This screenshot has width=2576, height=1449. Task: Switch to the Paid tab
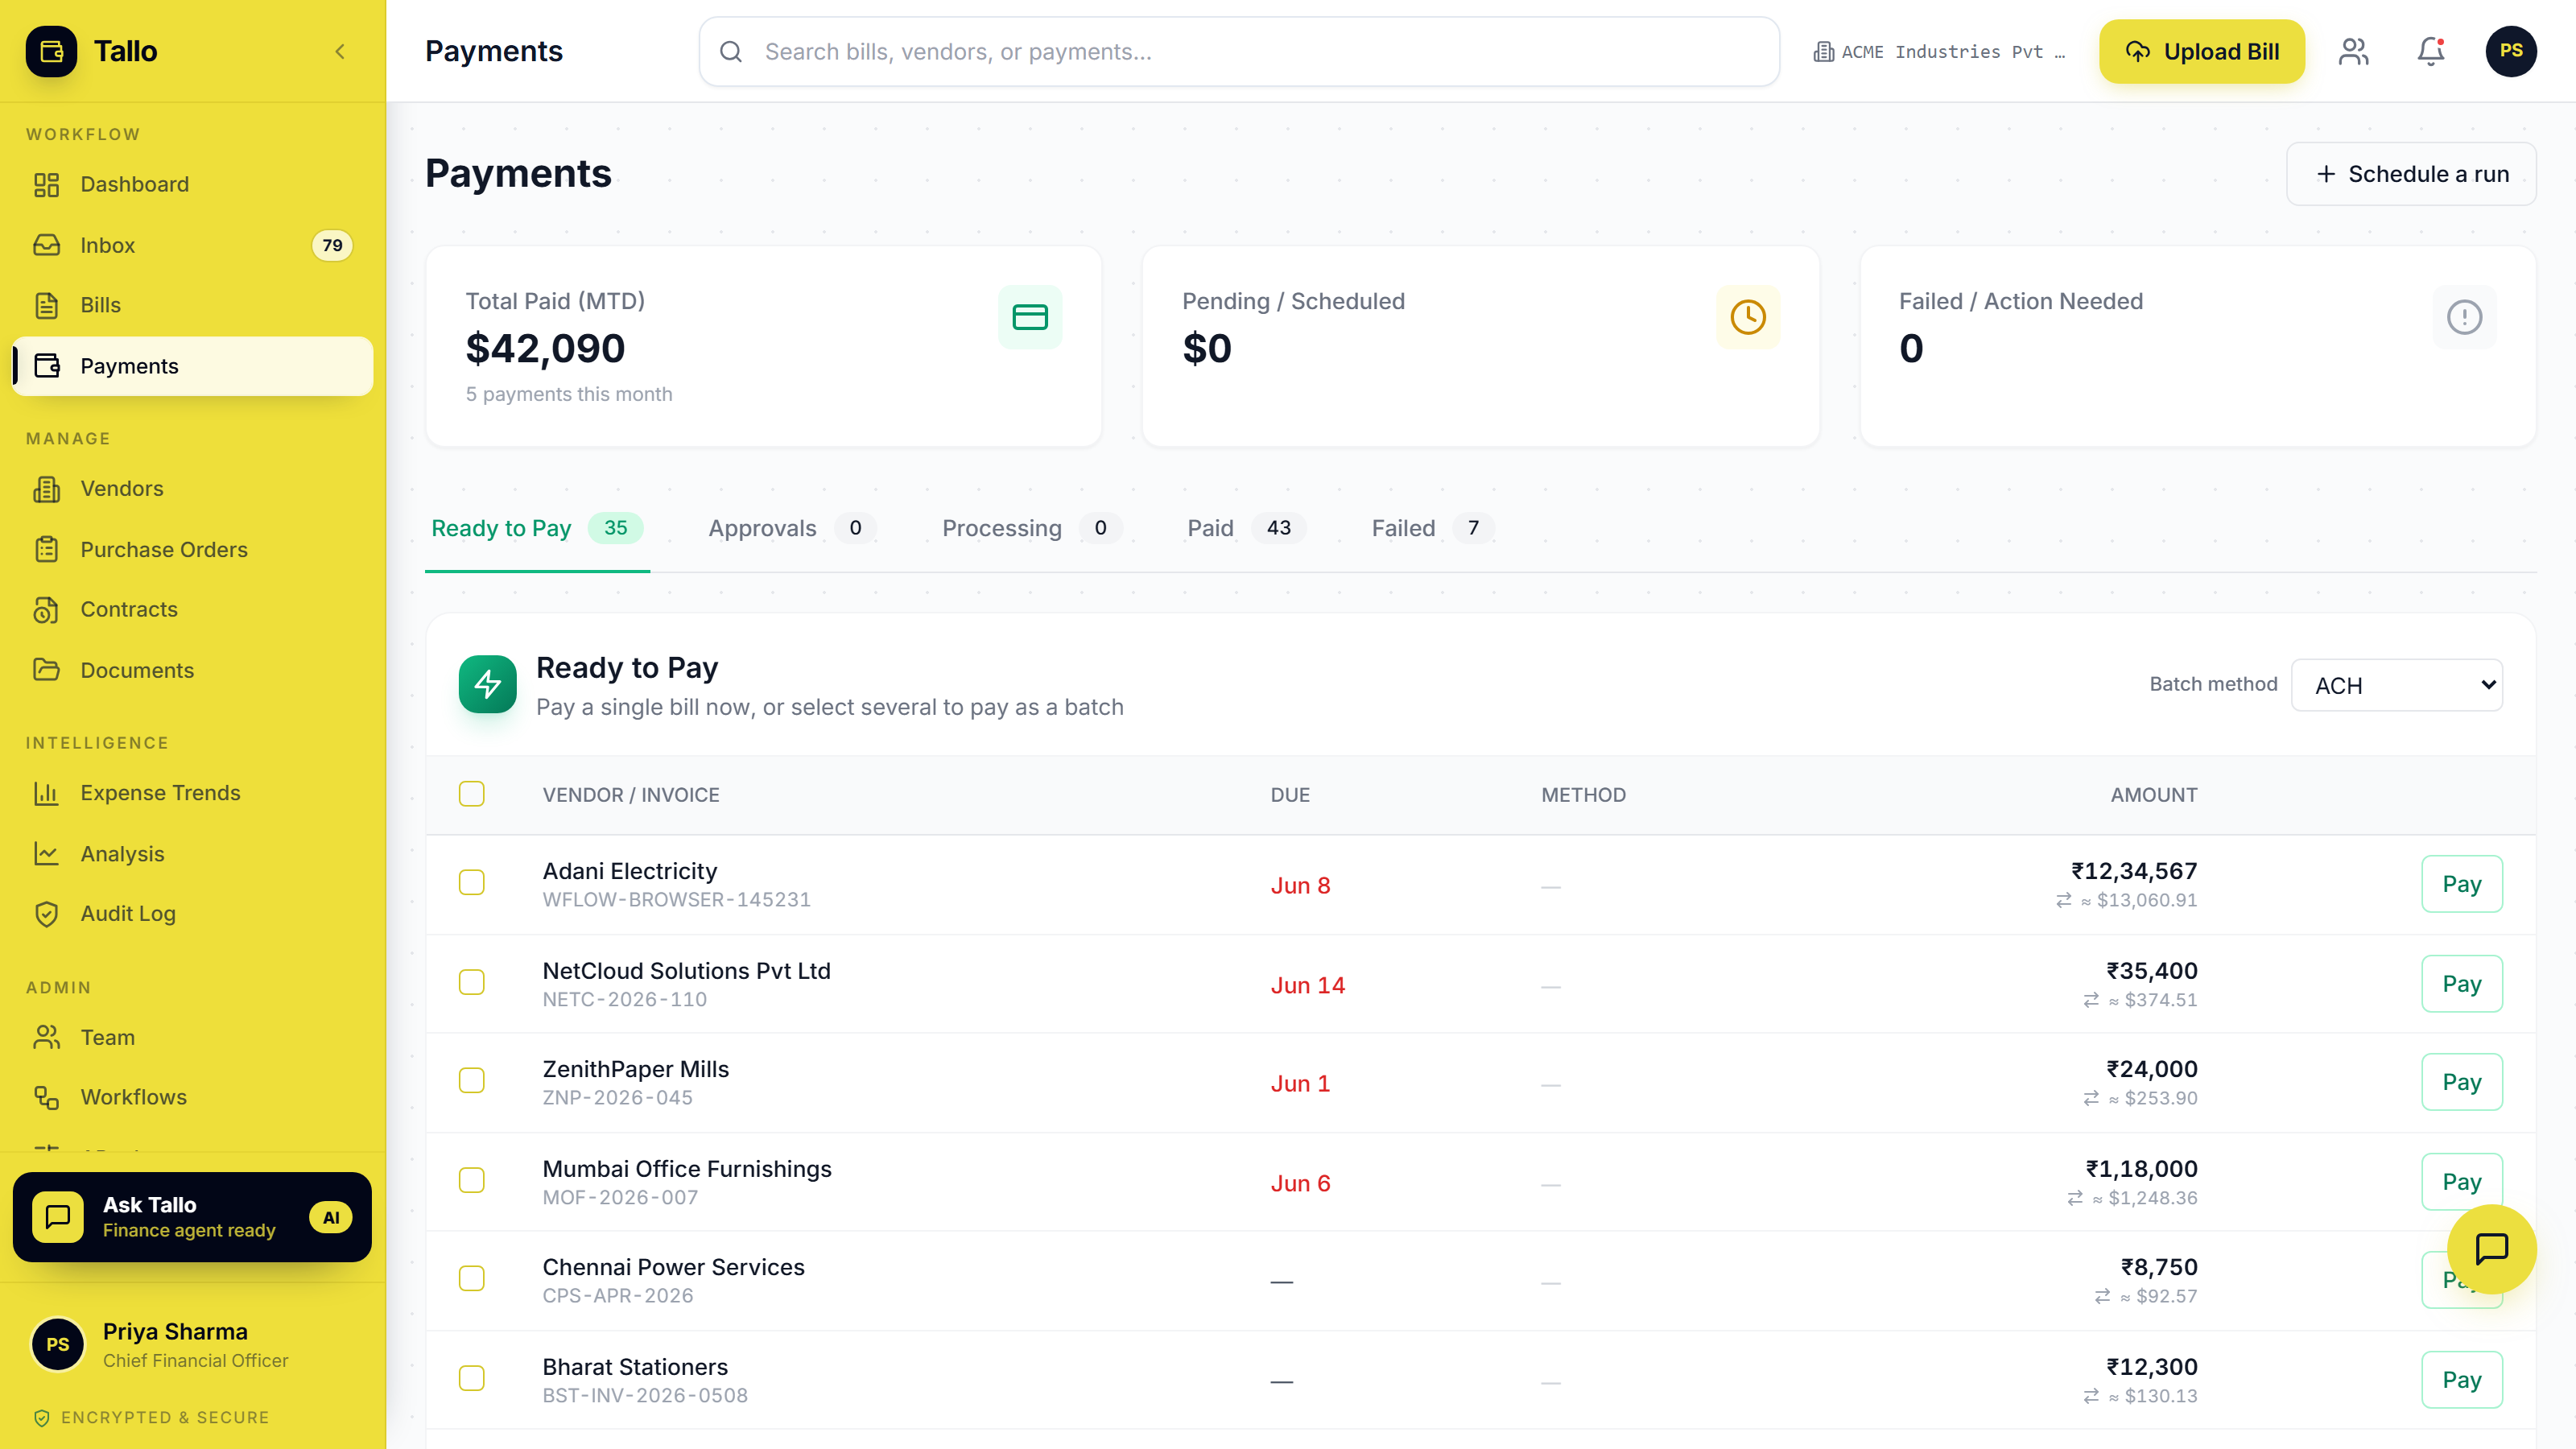click(1245, 528)
